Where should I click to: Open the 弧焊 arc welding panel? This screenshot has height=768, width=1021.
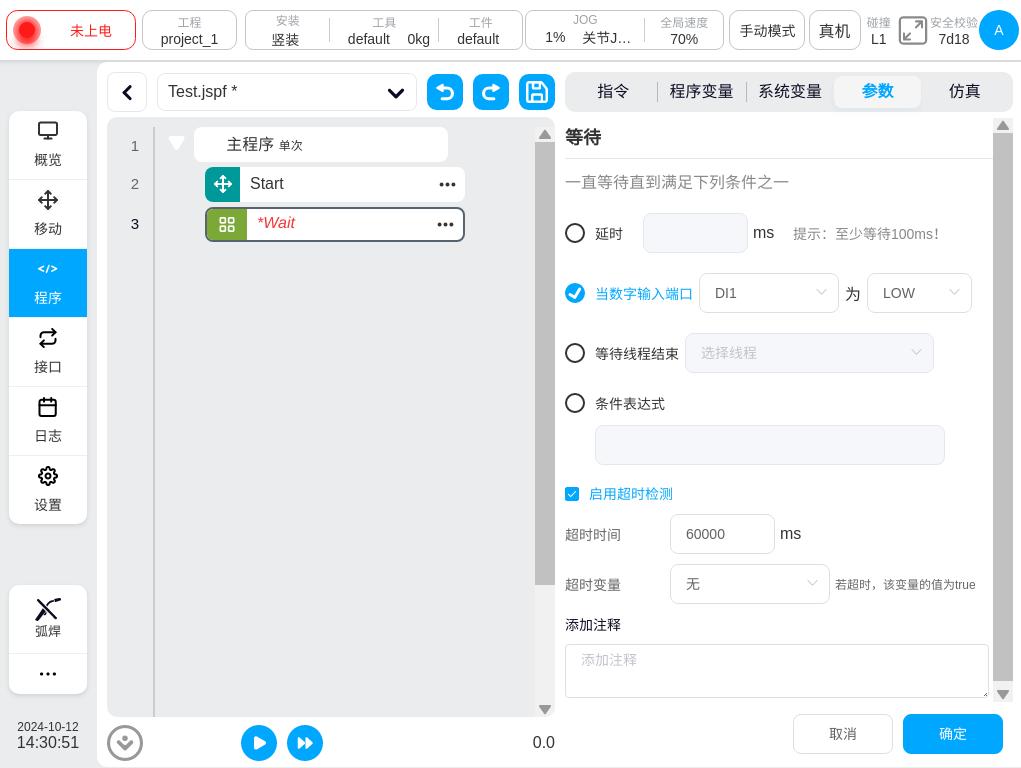48,617
